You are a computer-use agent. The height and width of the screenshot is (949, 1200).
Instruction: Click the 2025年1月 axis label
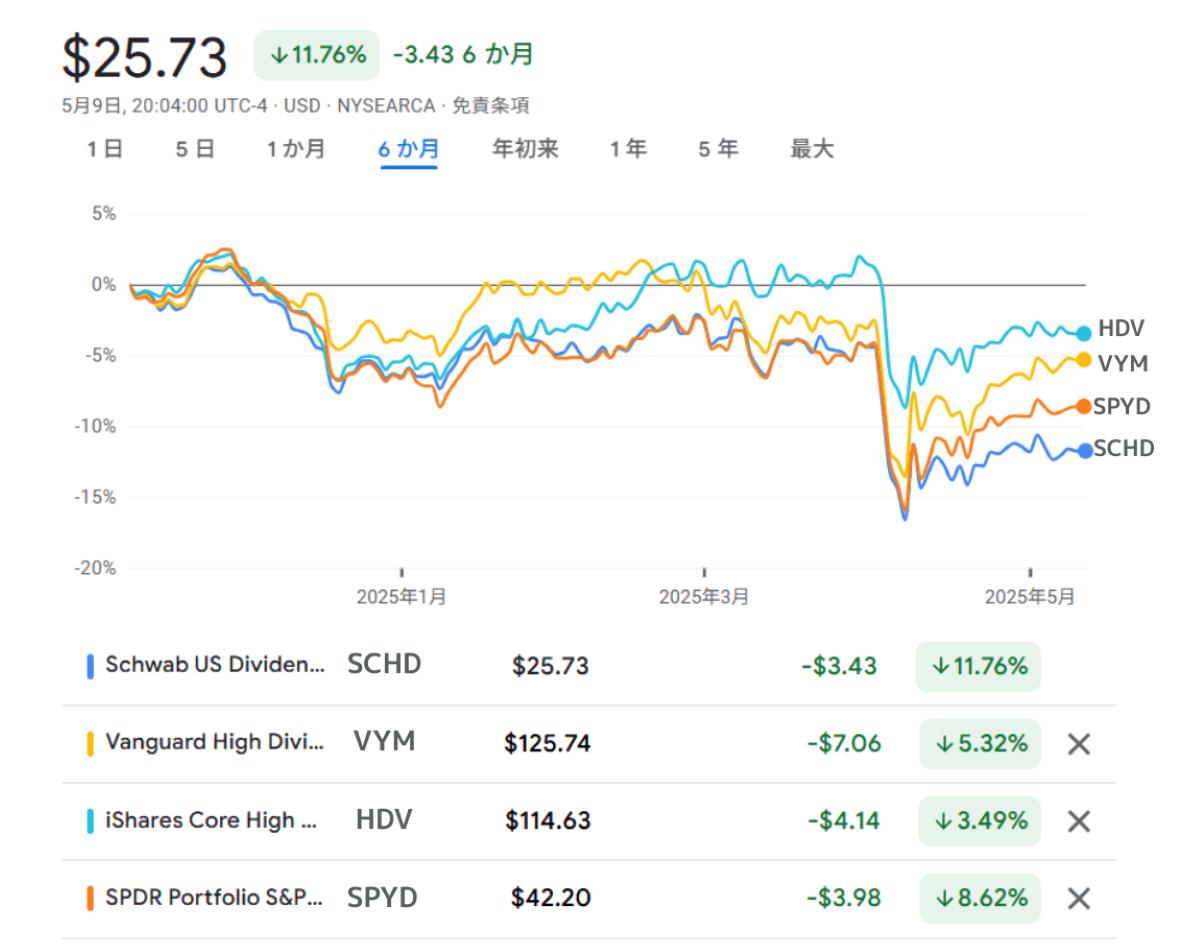click(401, 597)
